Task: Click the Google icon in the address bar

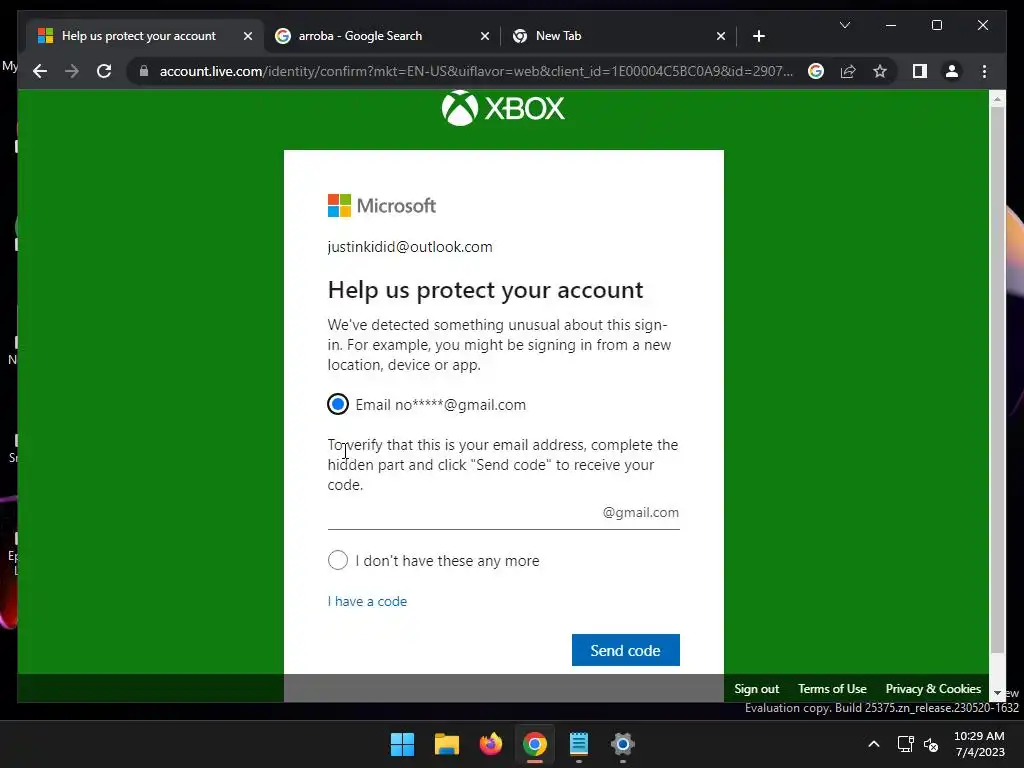Action: pos(816,71)
